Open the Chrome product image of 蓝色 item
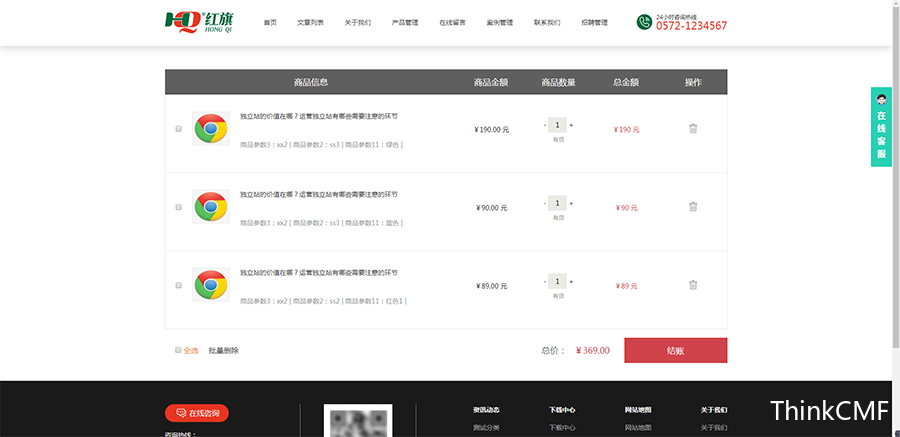Image resolution: width=900 pixels, height=437 pixels. 211,206
